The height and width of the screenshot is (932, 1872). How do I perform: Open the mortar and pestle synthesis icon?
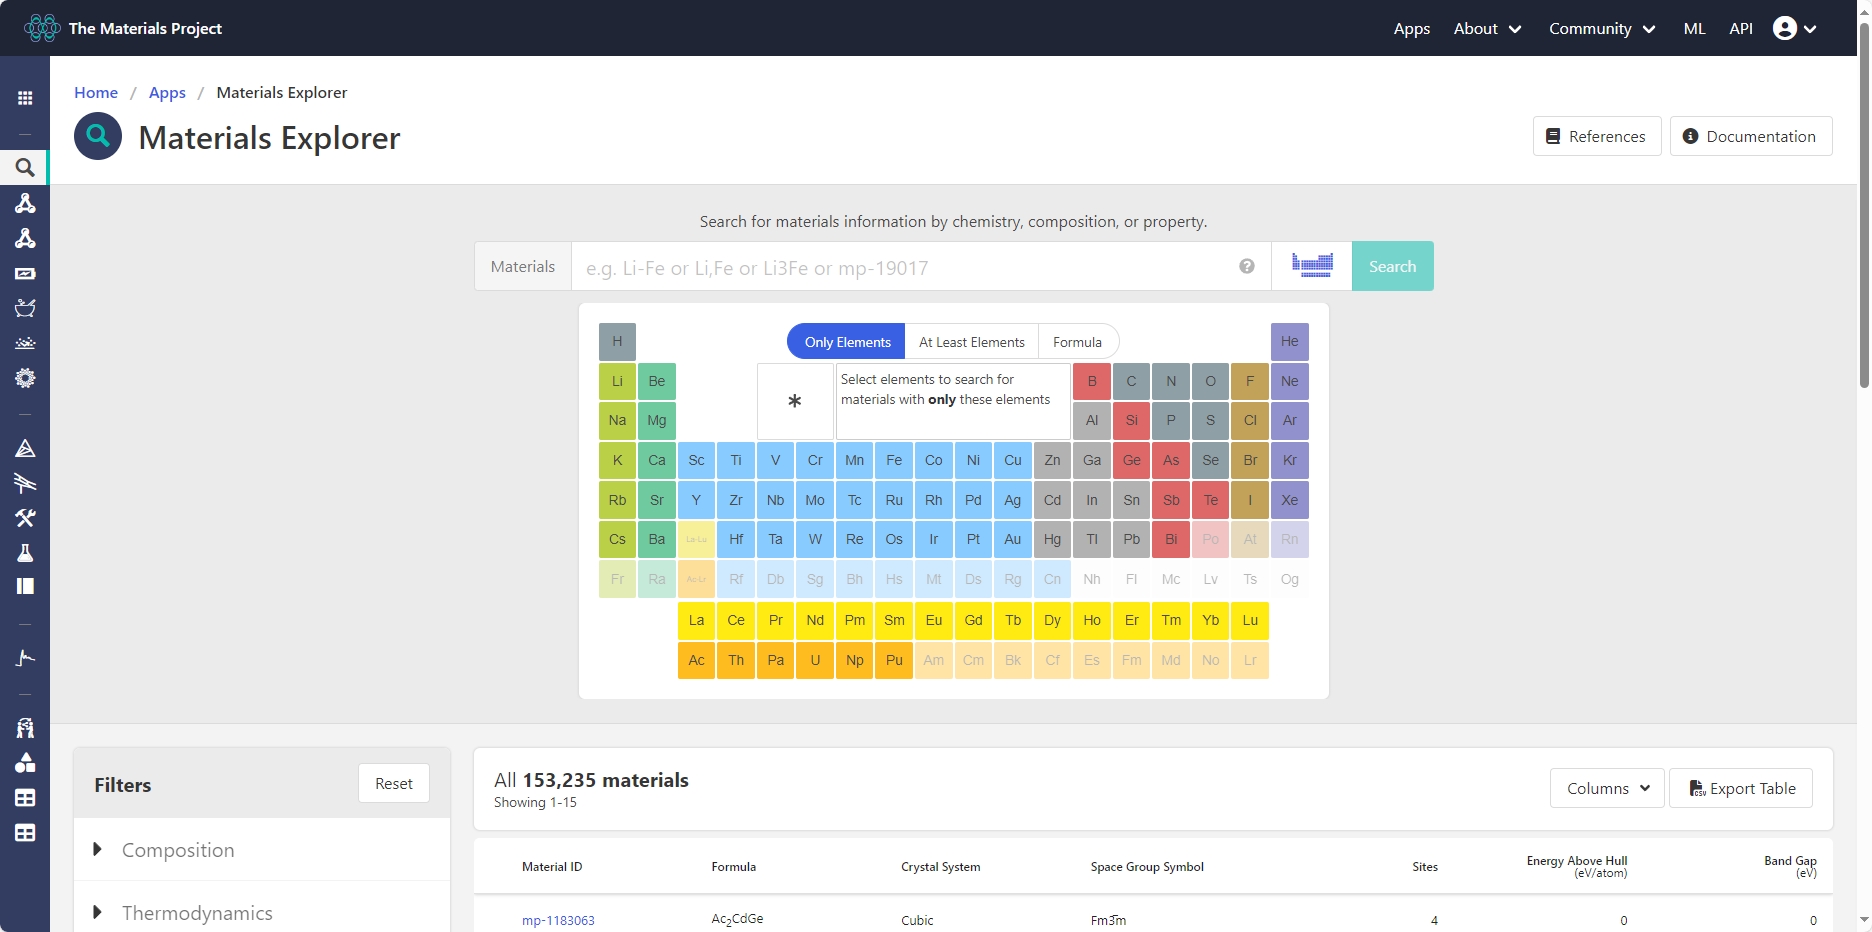25,308
